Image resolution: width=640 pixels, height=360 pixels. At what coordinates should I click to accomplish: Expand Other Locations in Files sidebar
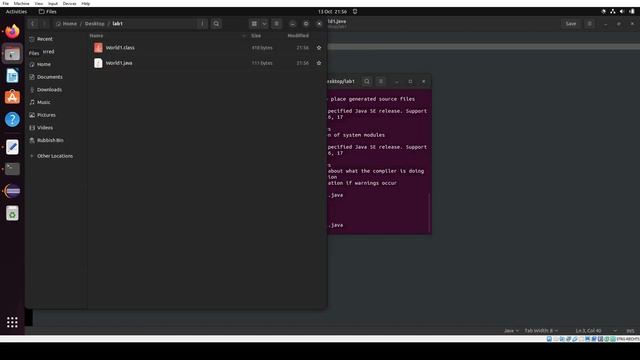pyautogui.click(x=56, y=156)
